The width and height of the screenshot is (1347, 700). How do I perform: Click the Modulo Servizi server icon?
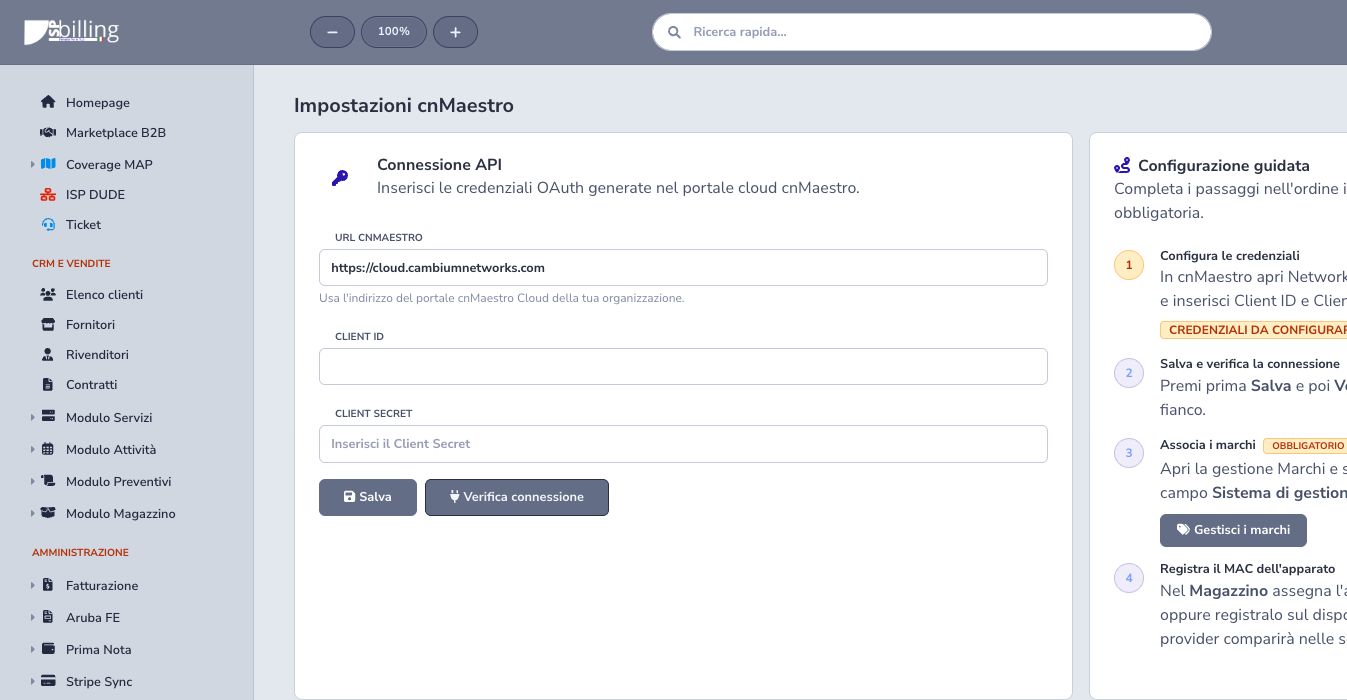pos(48,416)
